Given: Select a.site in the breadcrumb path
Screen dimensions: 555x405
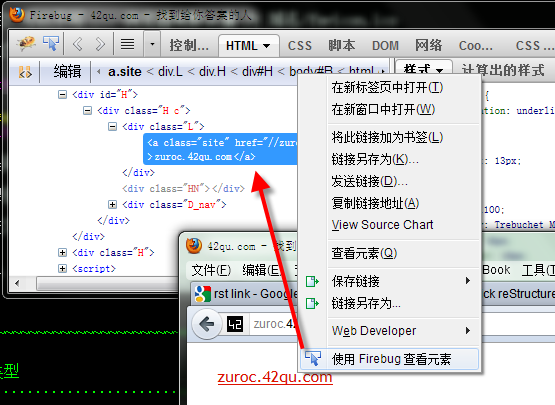Looking at the screenshot, I should point(125,72).
